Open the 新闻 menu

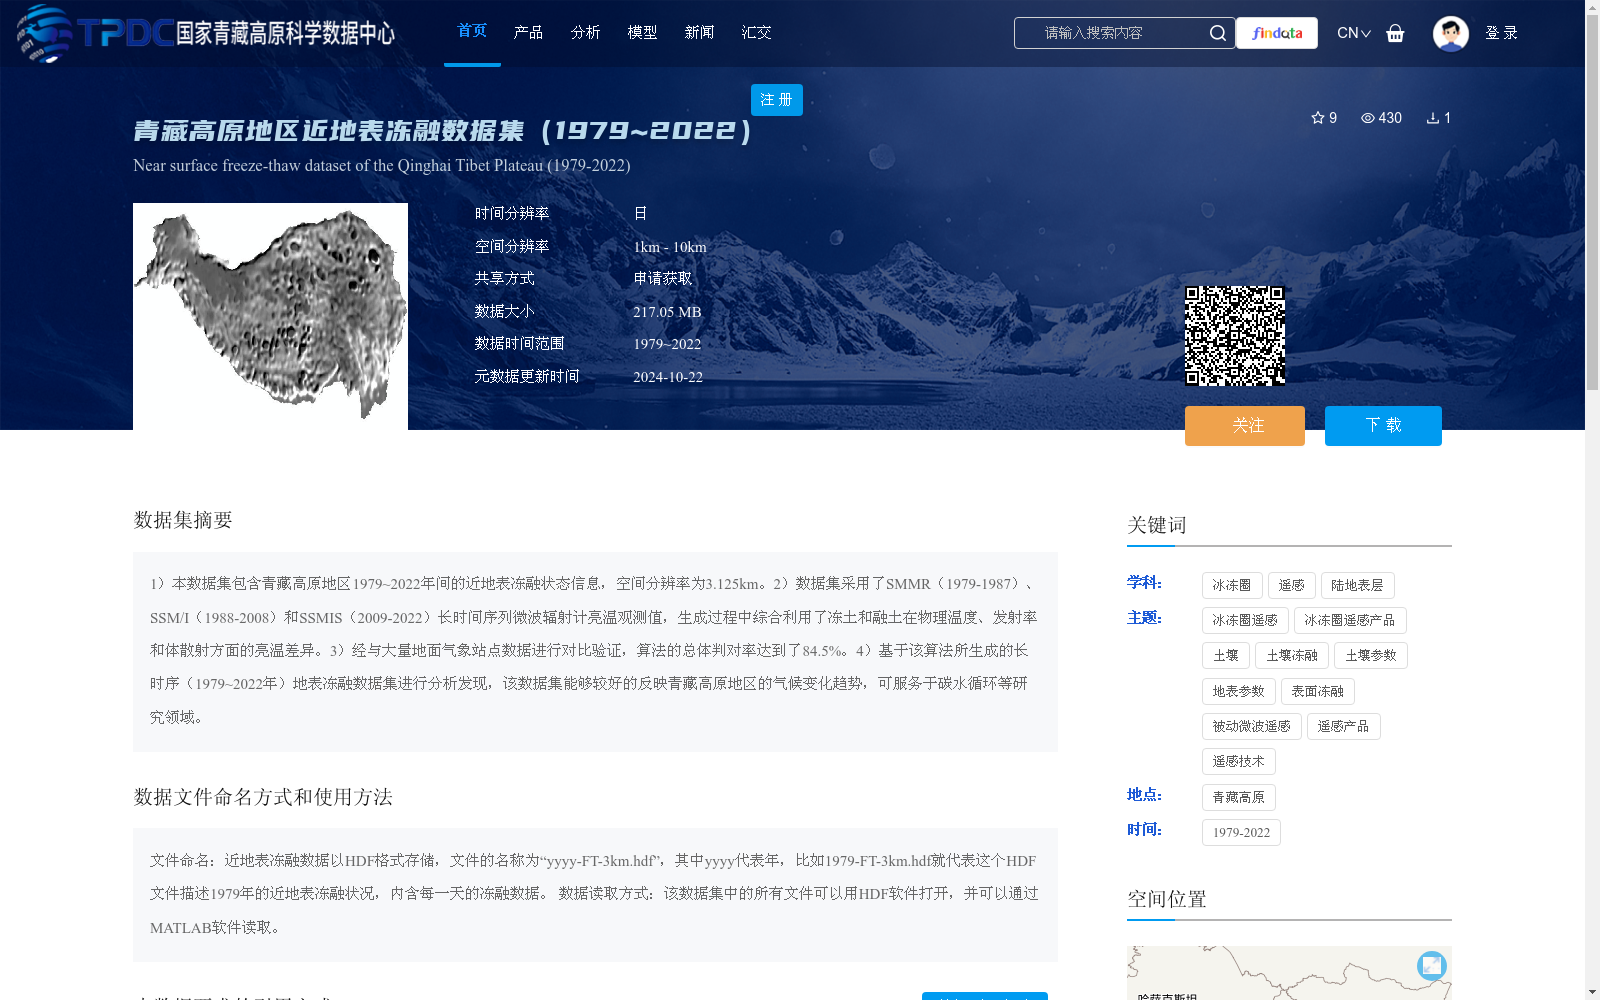tap(699, 32)
